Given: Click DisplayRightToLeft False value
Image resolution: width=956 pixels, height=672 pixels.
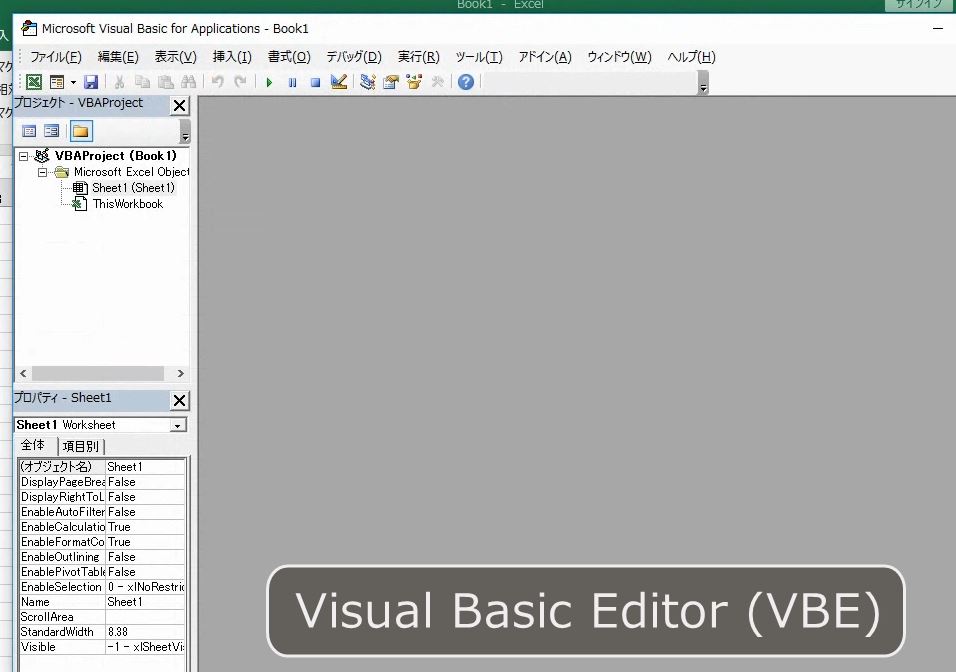Looking at the screenshot, I should tap(145, 497).
